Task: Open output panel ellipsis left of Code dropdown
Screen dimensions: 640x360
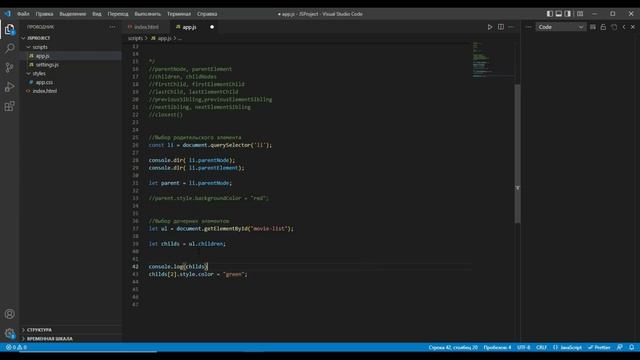Action: point(529,27)
